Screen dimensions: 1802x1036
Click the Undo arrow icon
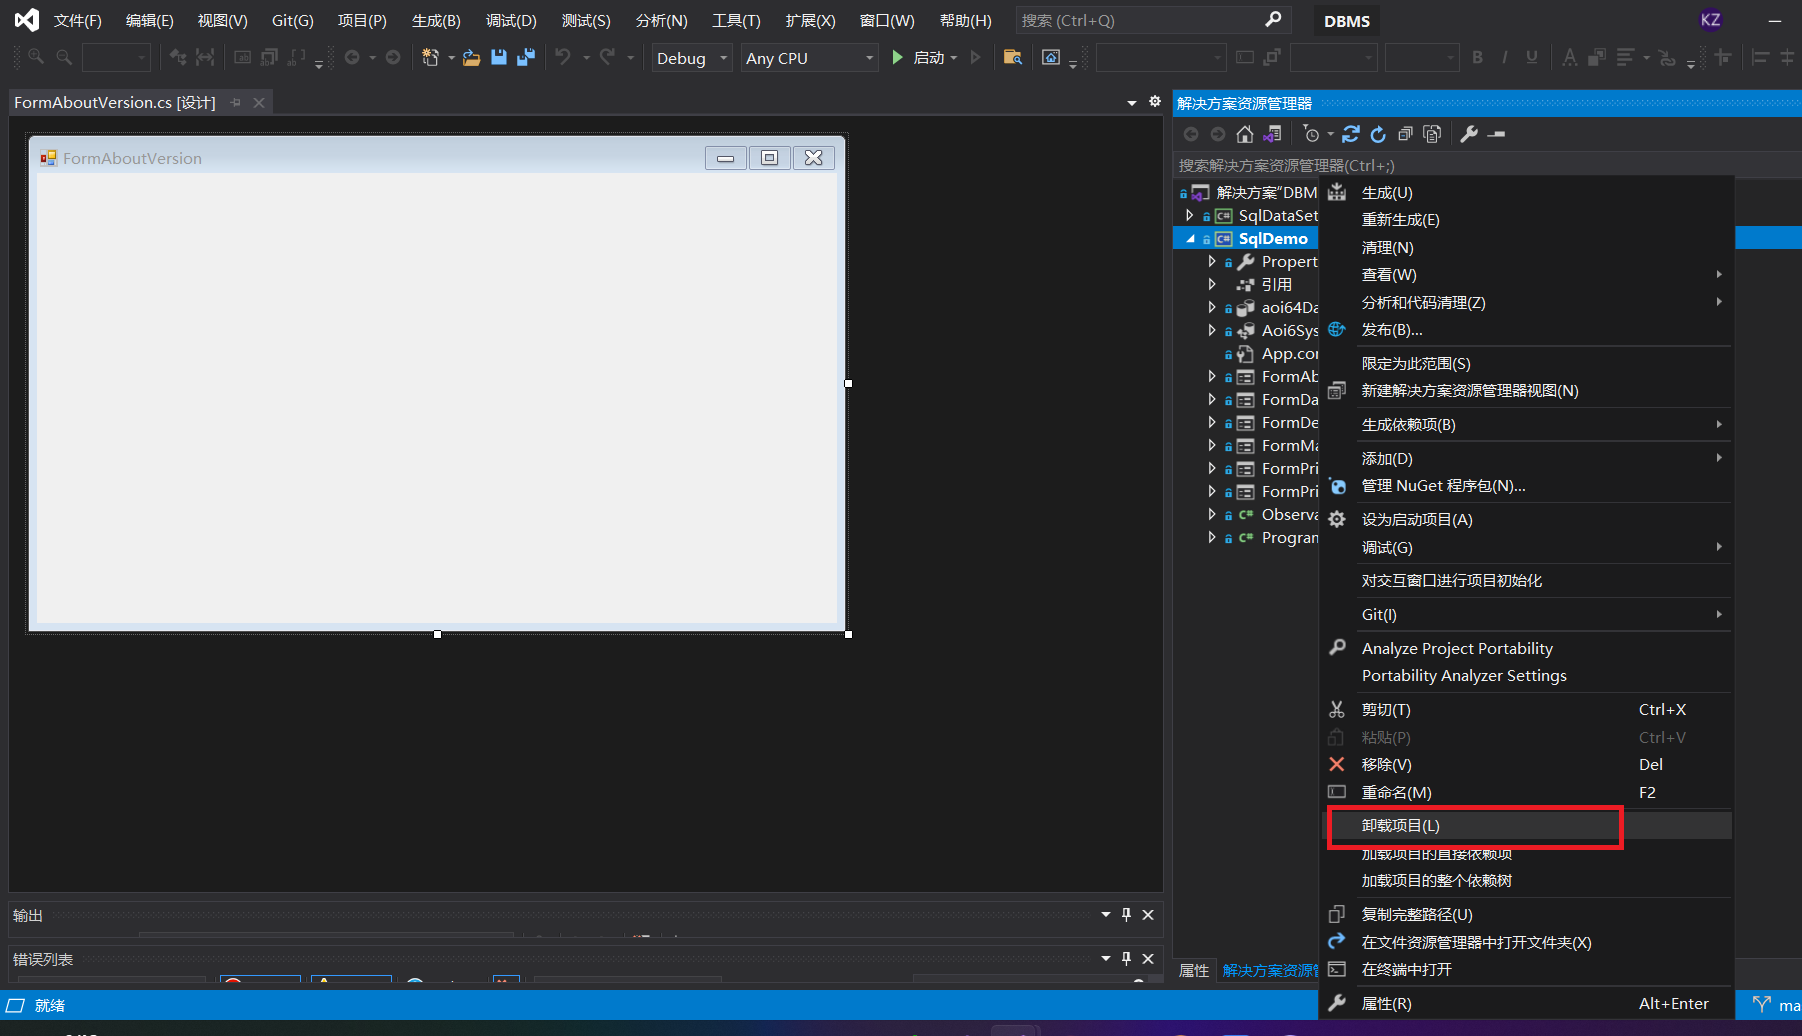coord(563,57)
